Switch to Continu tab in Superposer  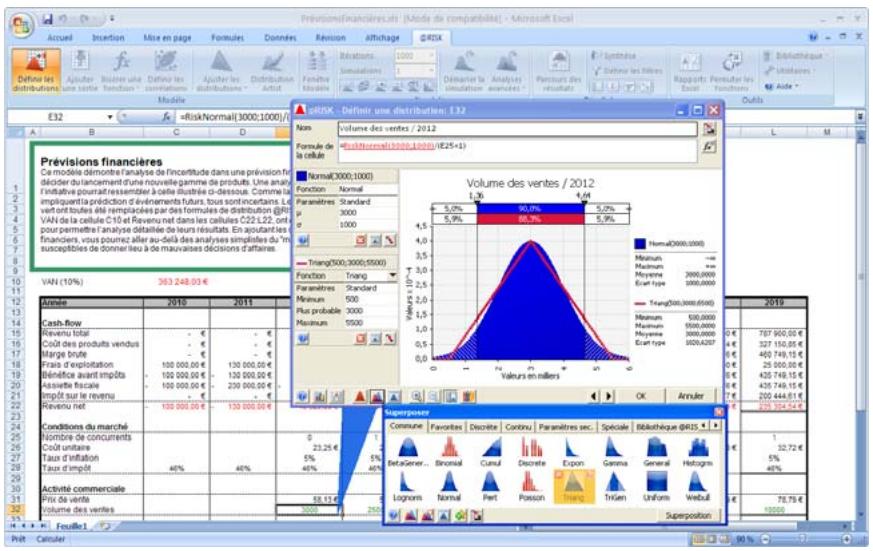pyautogui.click(x=518, y=427)
